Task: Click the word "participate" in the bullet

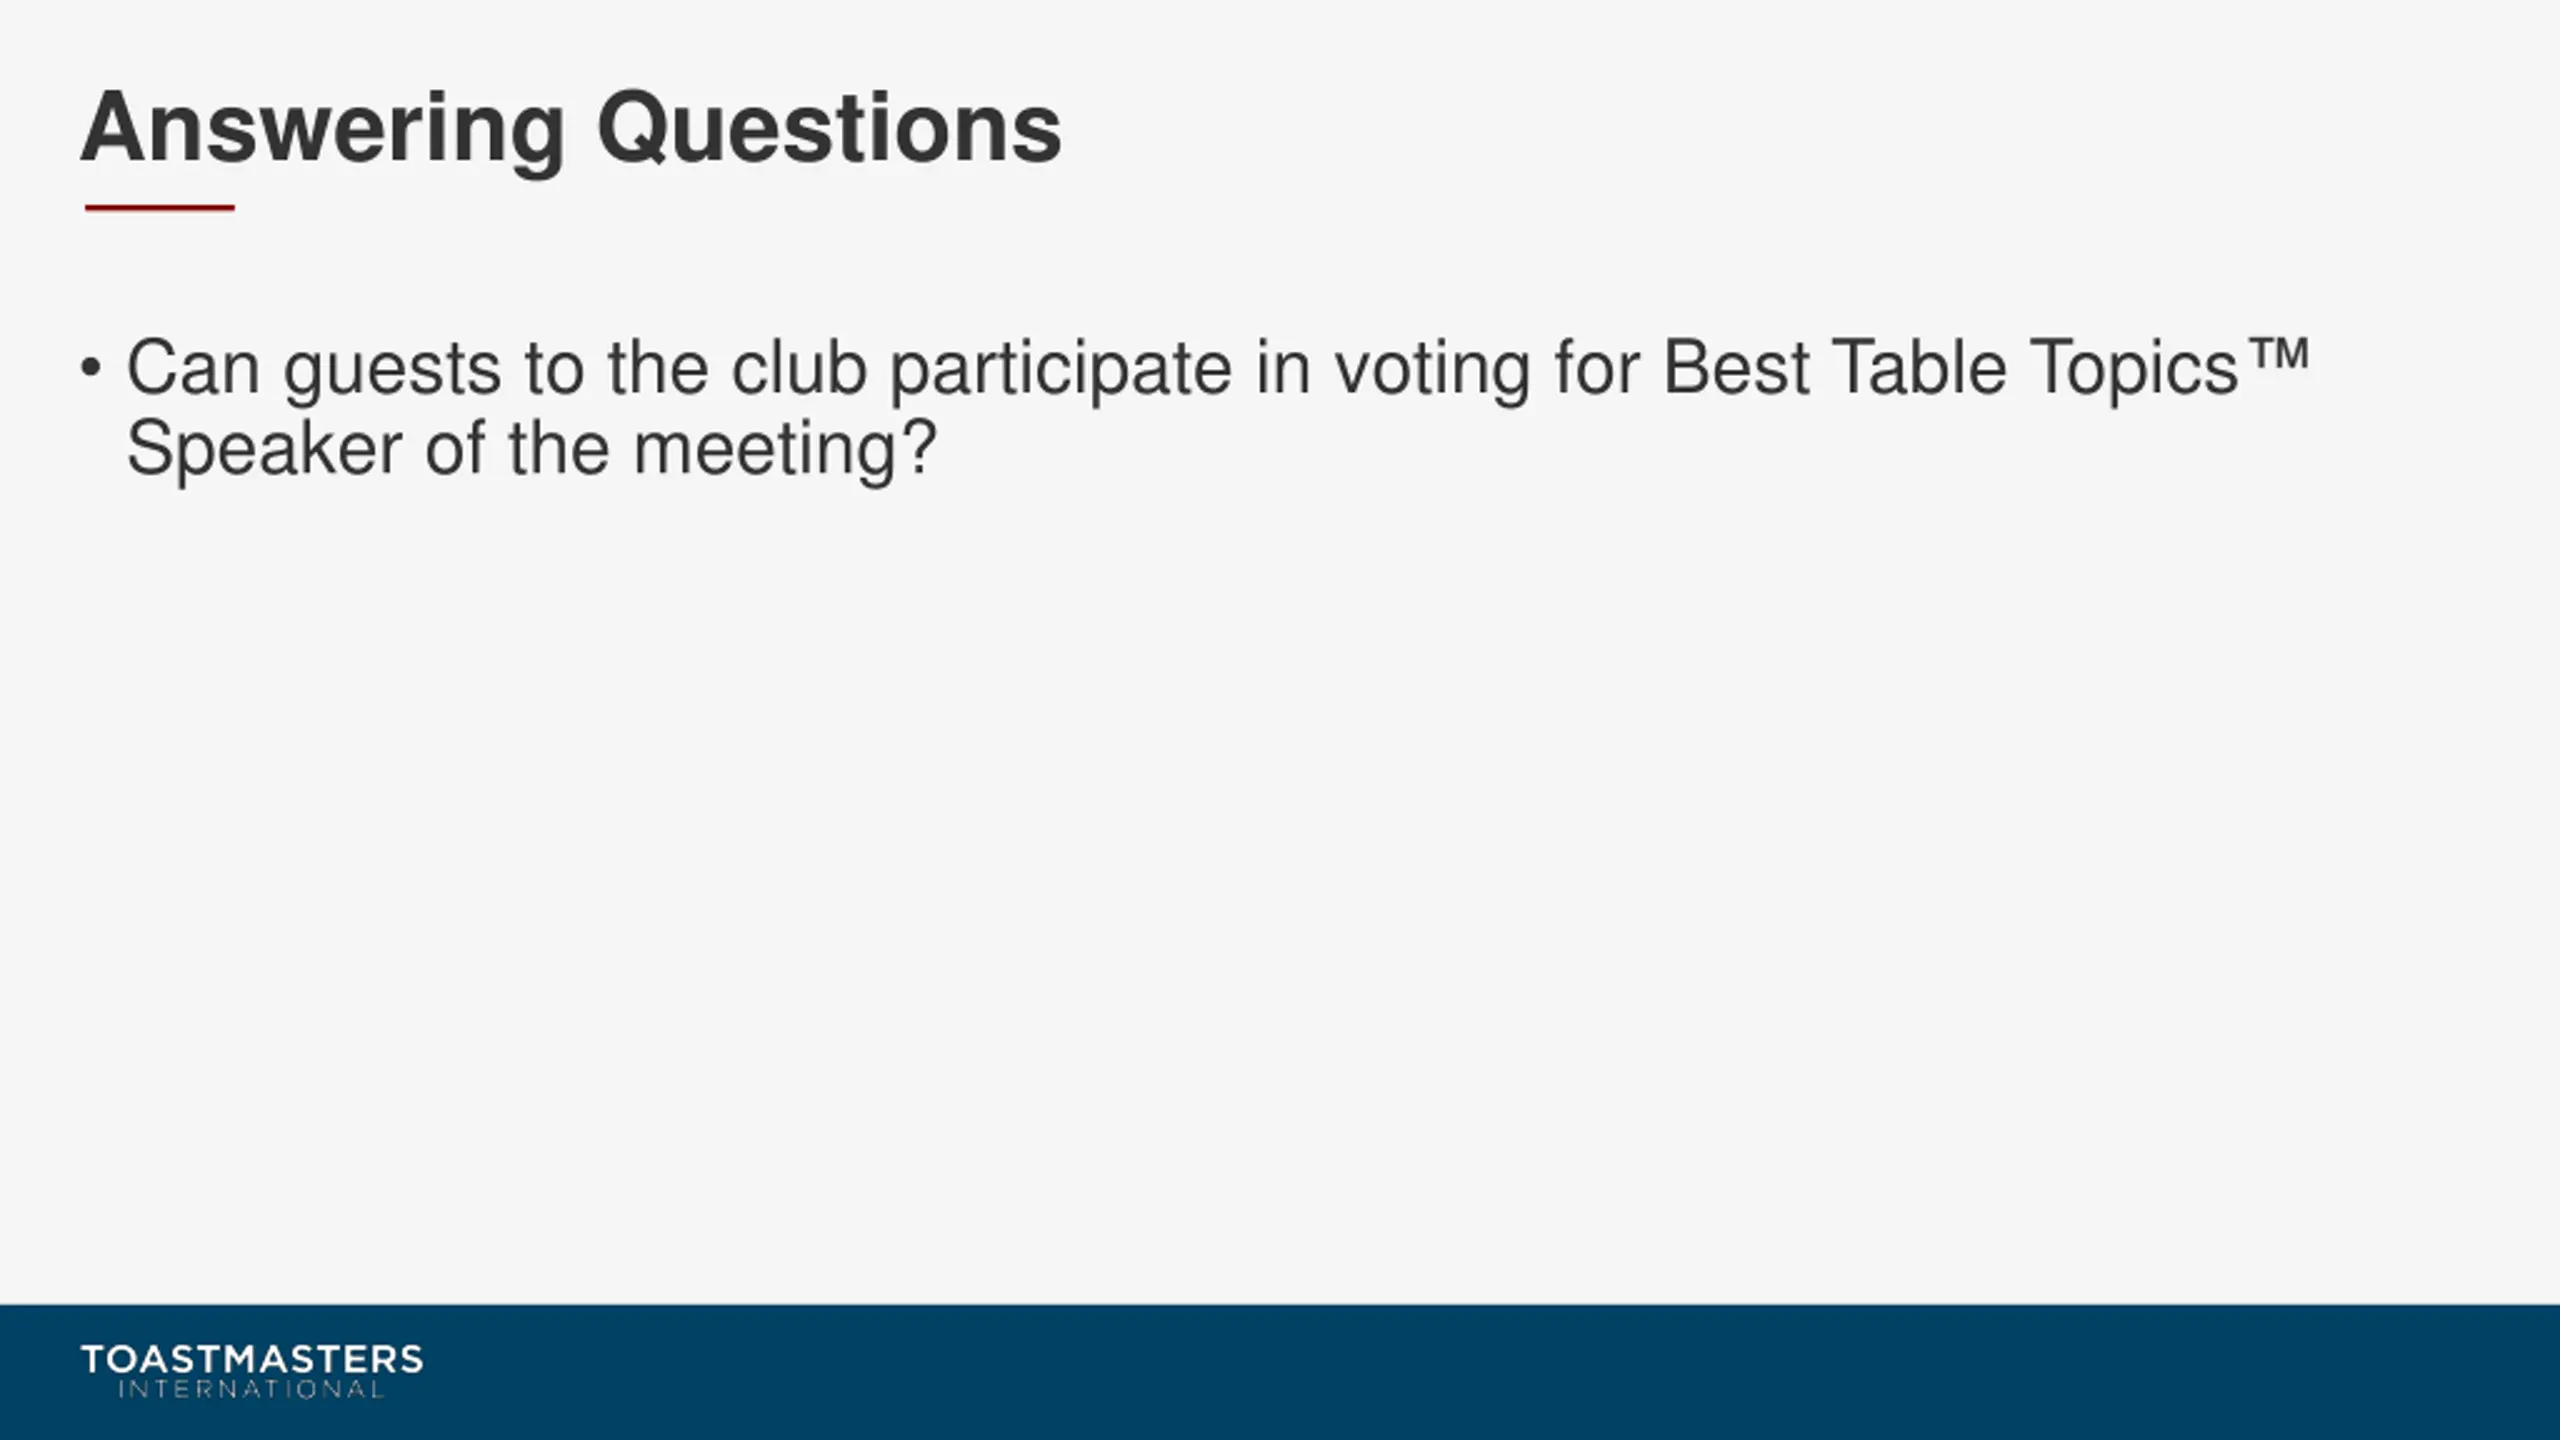Action: point(1060,371)
